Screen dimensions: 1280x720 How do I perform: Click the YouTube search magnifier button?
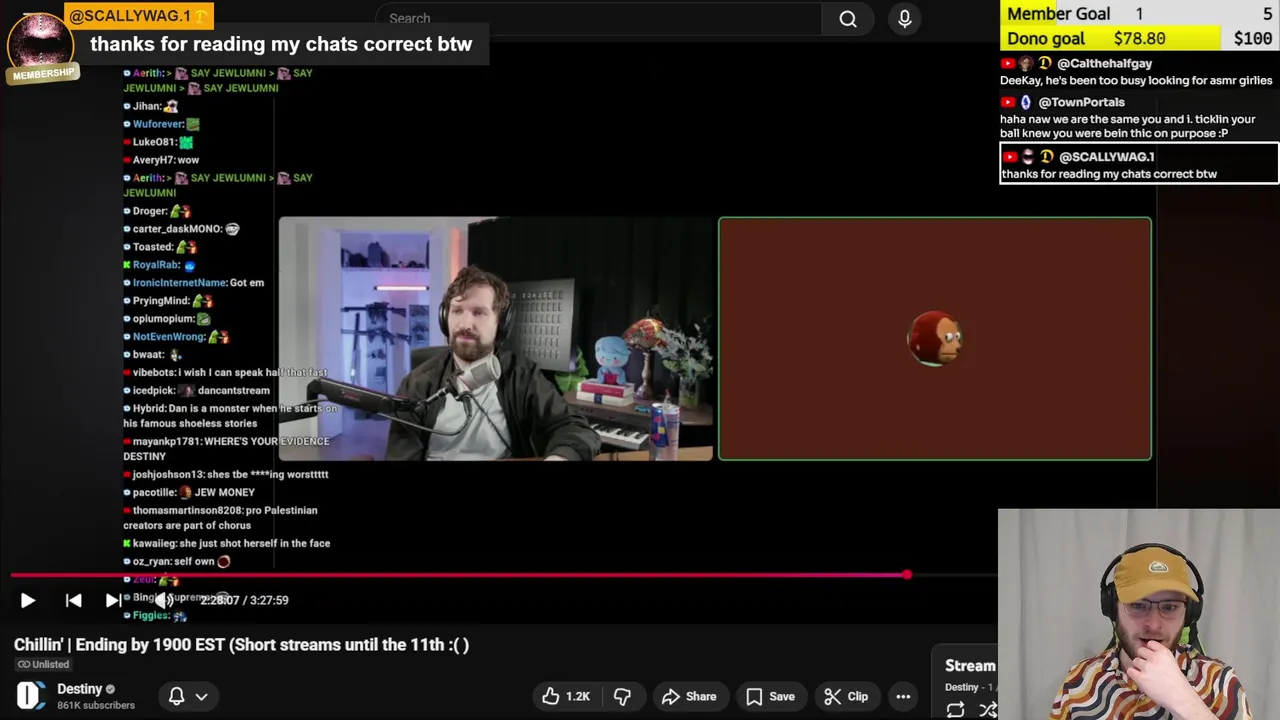pyautogui.click(x=848, y=18)
